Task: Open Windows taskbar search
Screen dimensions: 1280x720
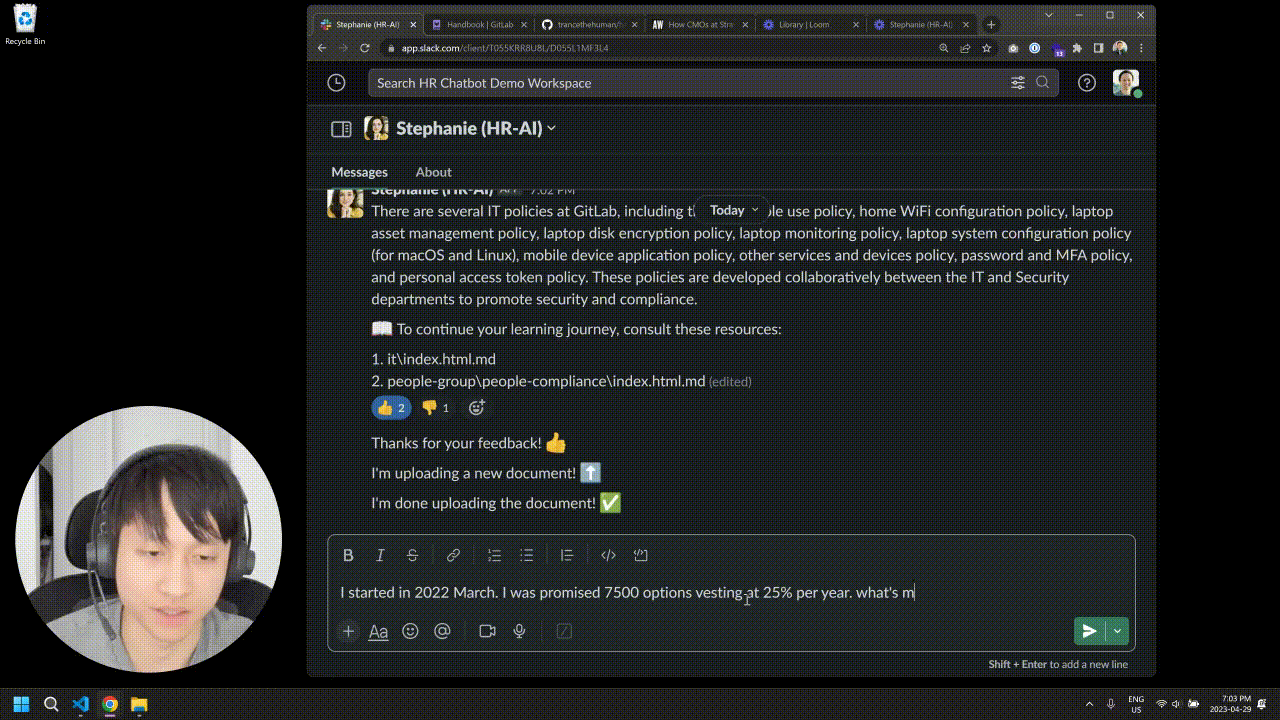Action: [51, 704]
